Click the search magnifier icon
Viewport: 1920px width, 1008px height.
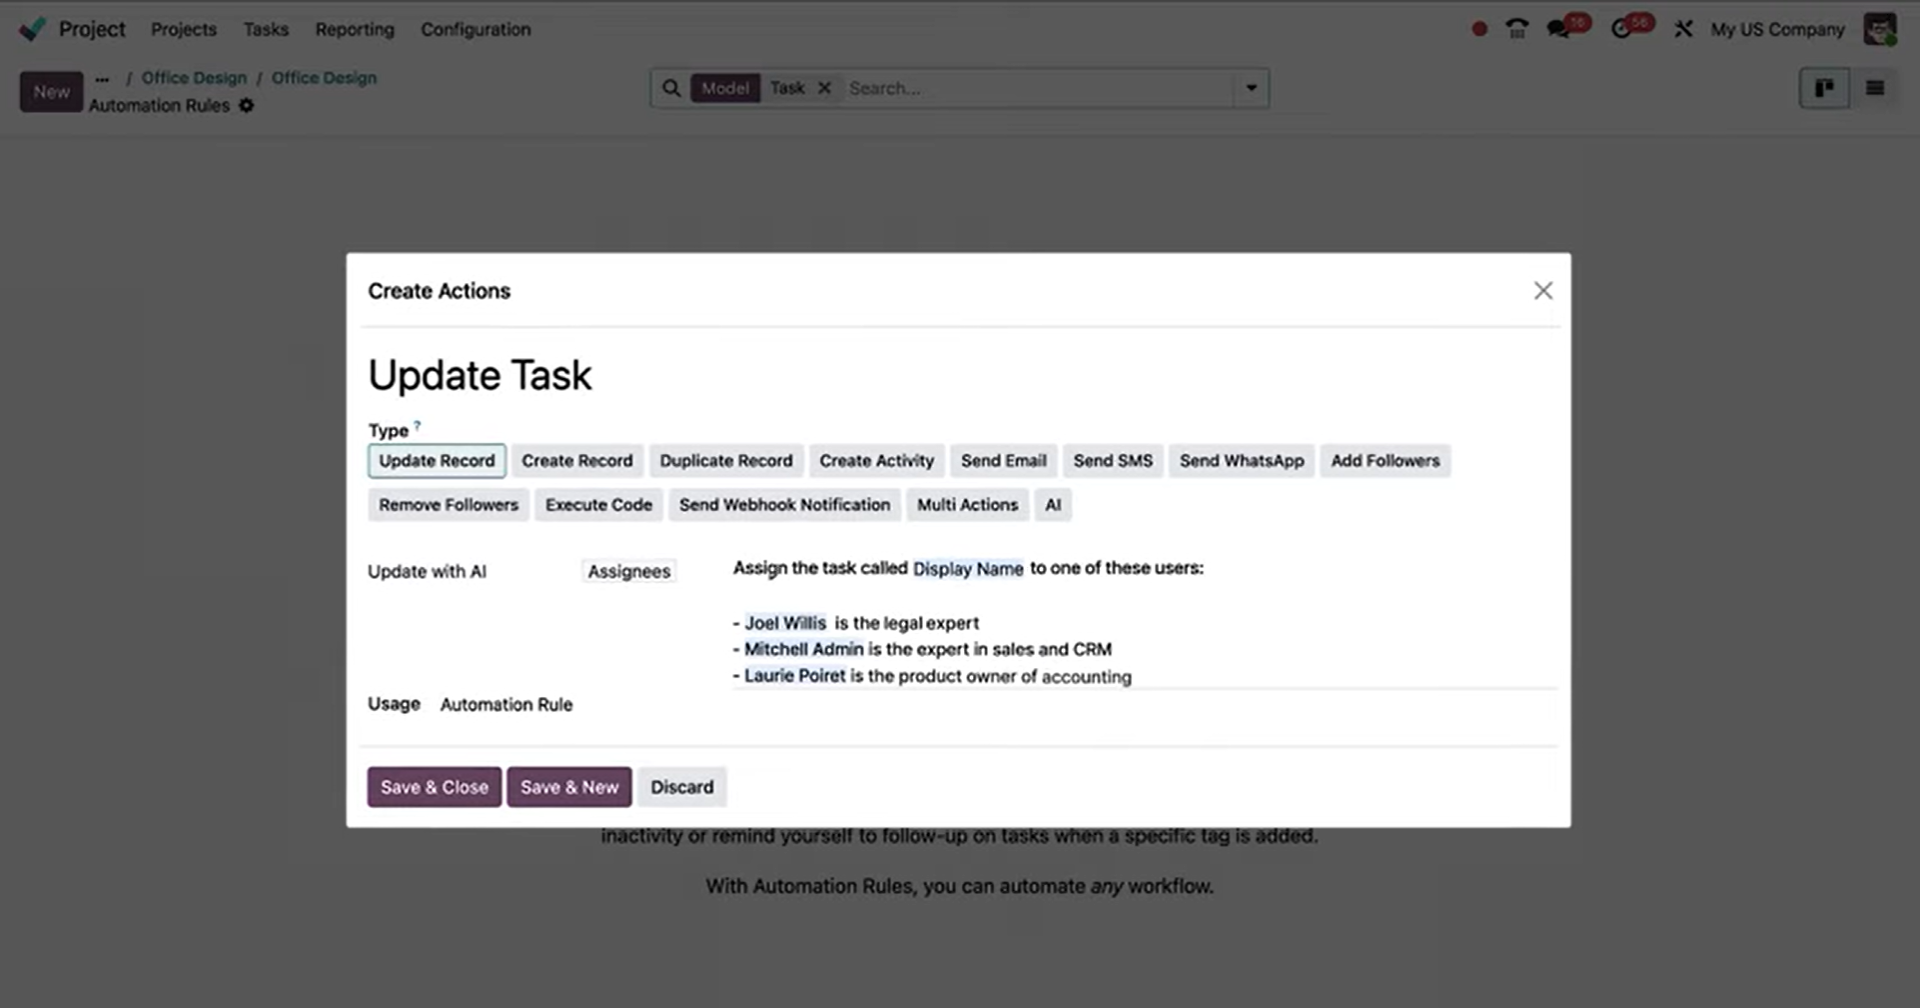672,88
